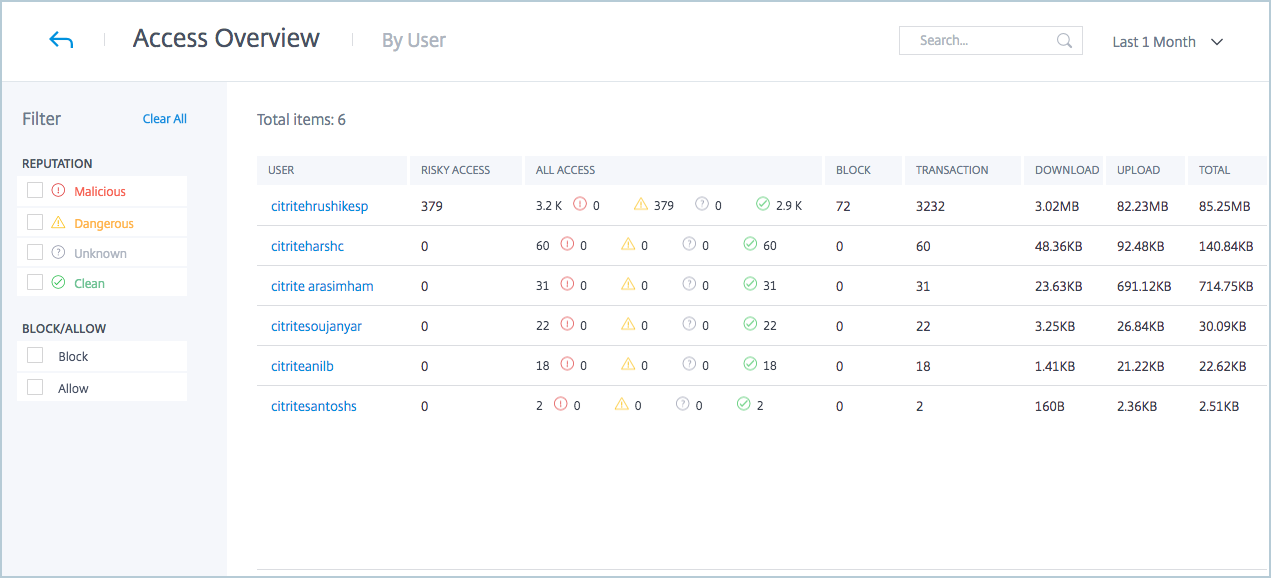Click malicious icon in citritehrushikesp row

tap(580, 205)
